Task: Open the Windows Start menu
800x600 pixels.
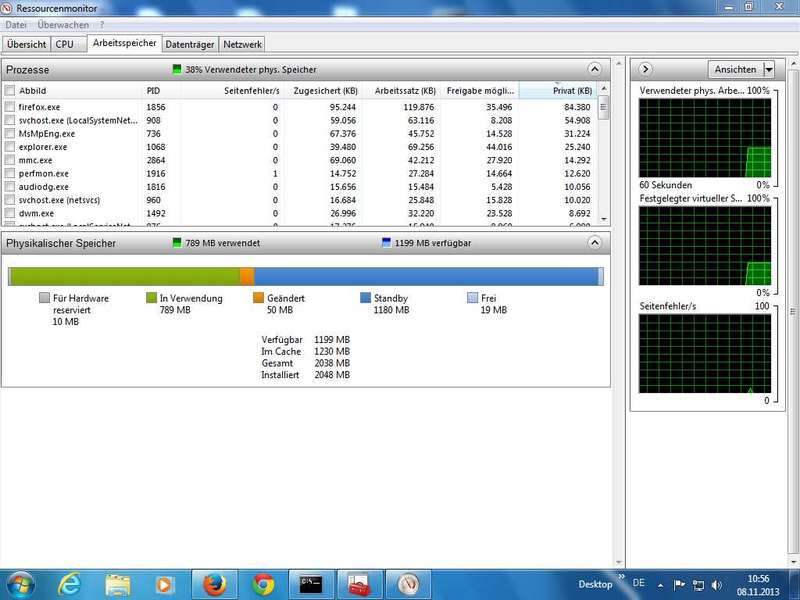Action: pos(20,583)
